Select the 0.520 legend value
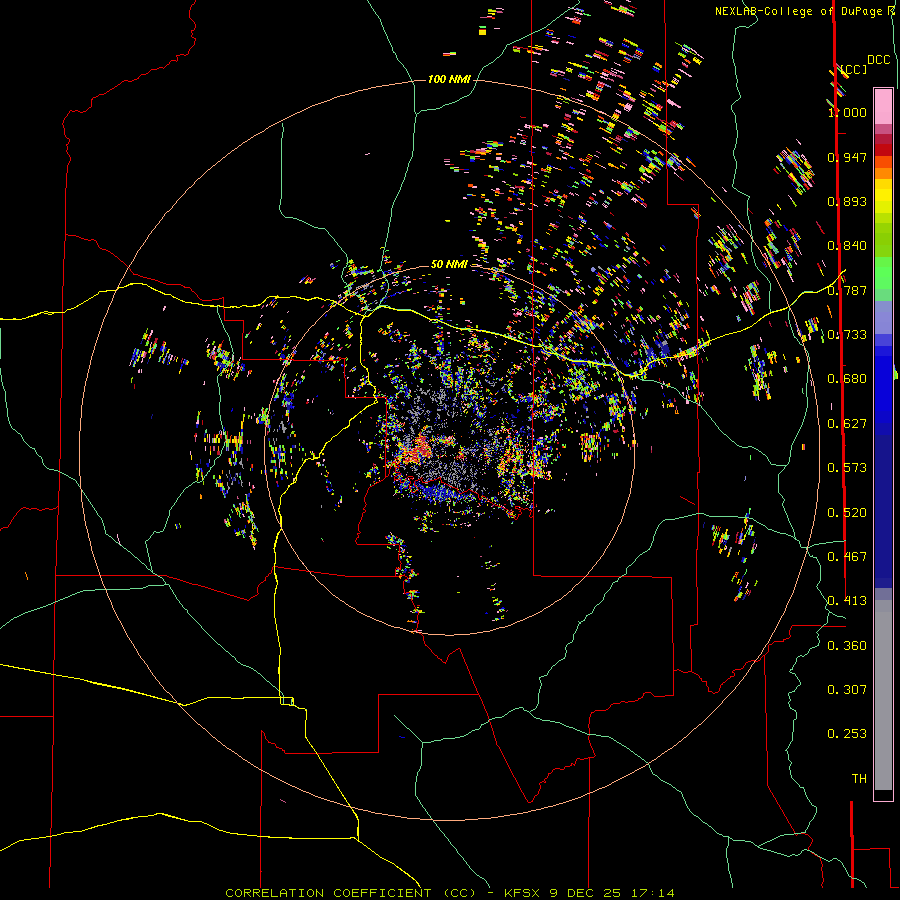Screen dimensions: 900x900 [x=847, y=512]
